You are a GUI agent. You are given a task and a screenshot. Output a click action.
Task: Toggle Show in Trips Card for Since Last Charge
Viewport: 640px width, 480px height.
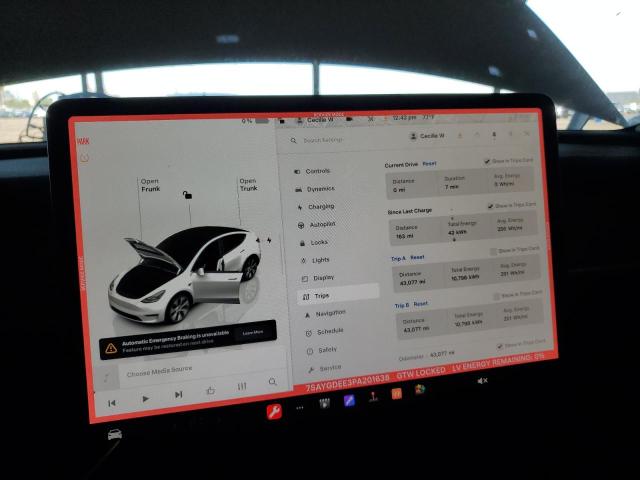click(x=490, y=206)
